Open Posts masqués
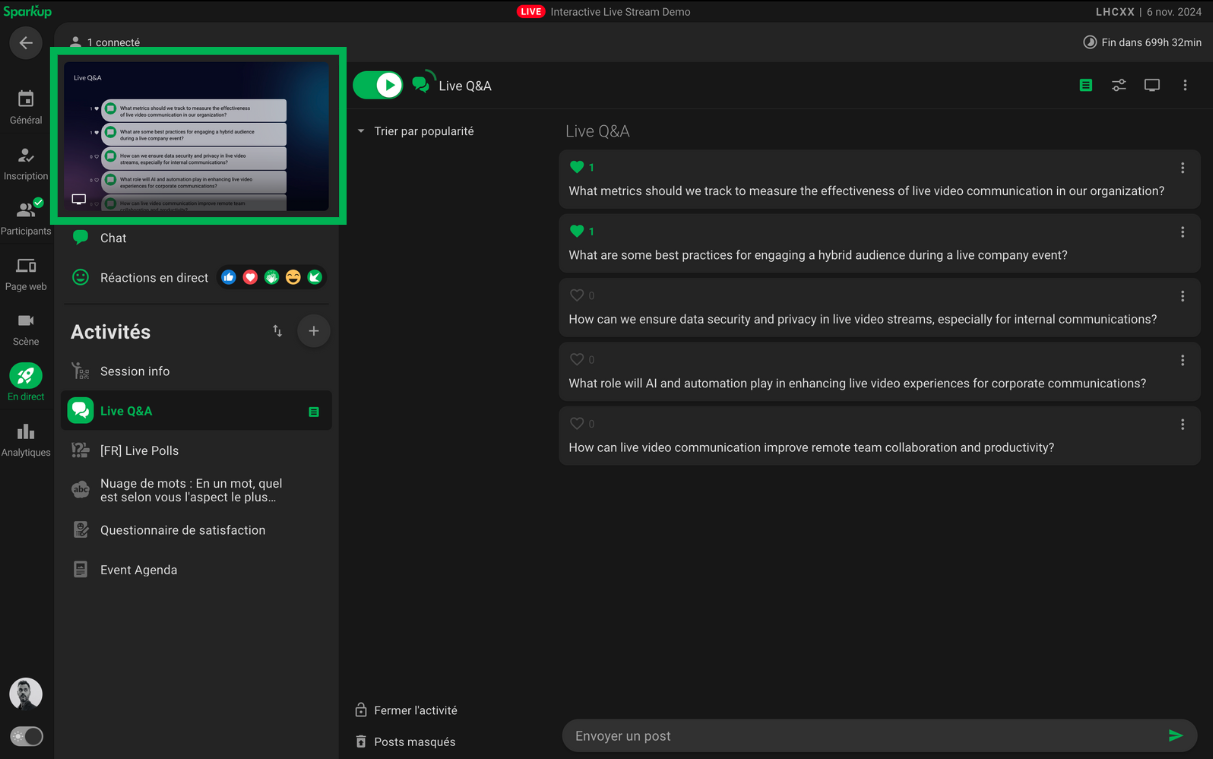The width and height of the screenshot is (1213, 759). [x=414, y=742]
